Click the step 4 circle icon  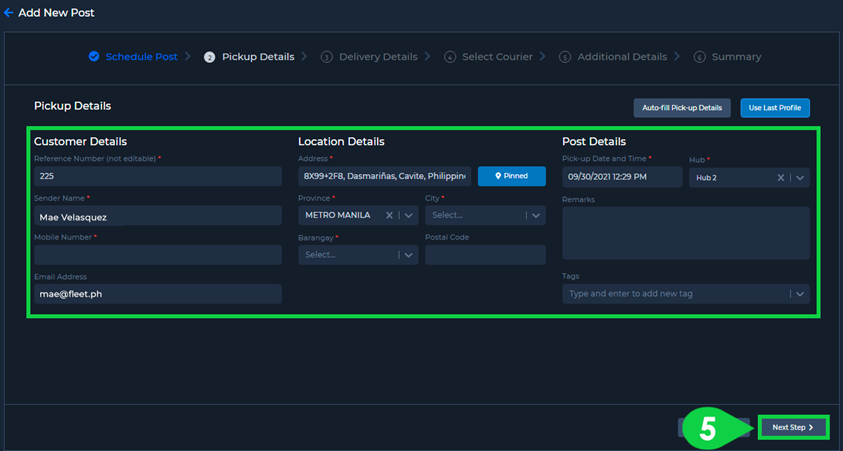[x=450, y=57]
